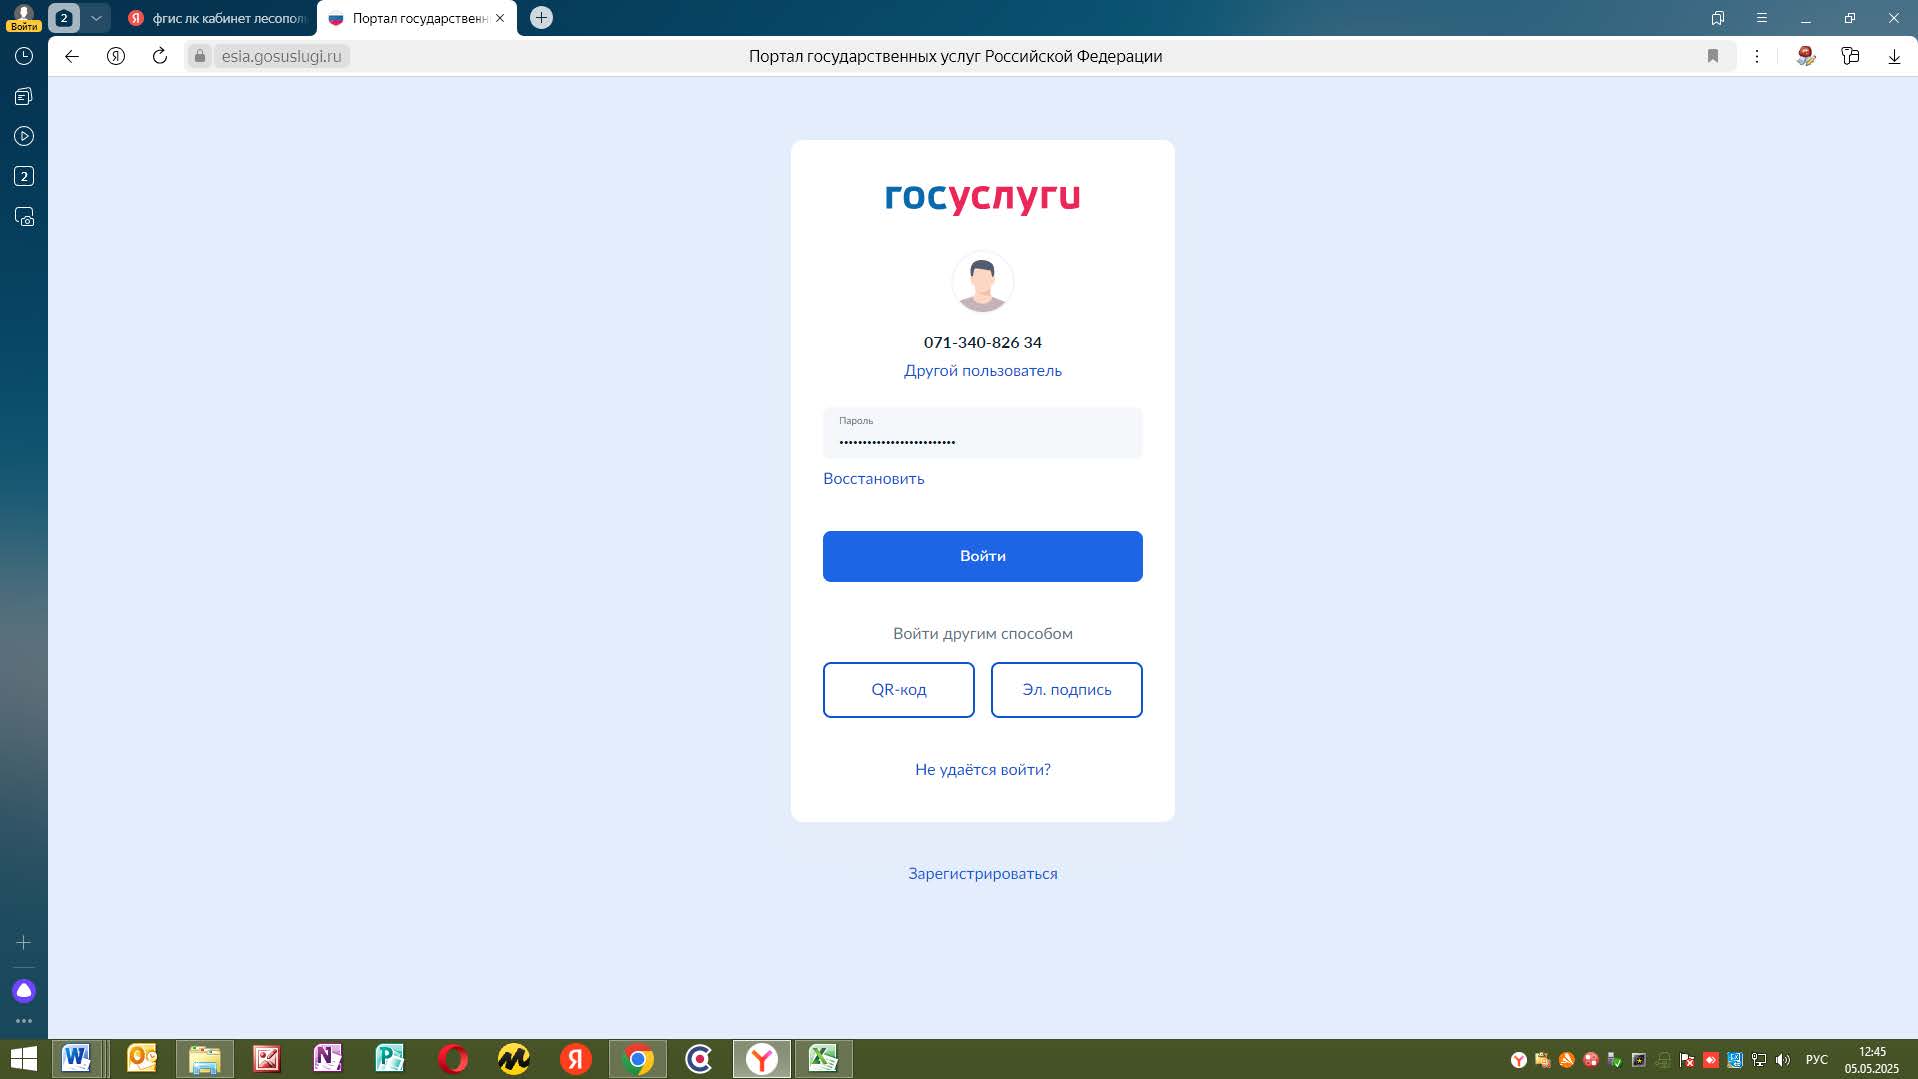Close the Портал государственных tab

(500, 18)
